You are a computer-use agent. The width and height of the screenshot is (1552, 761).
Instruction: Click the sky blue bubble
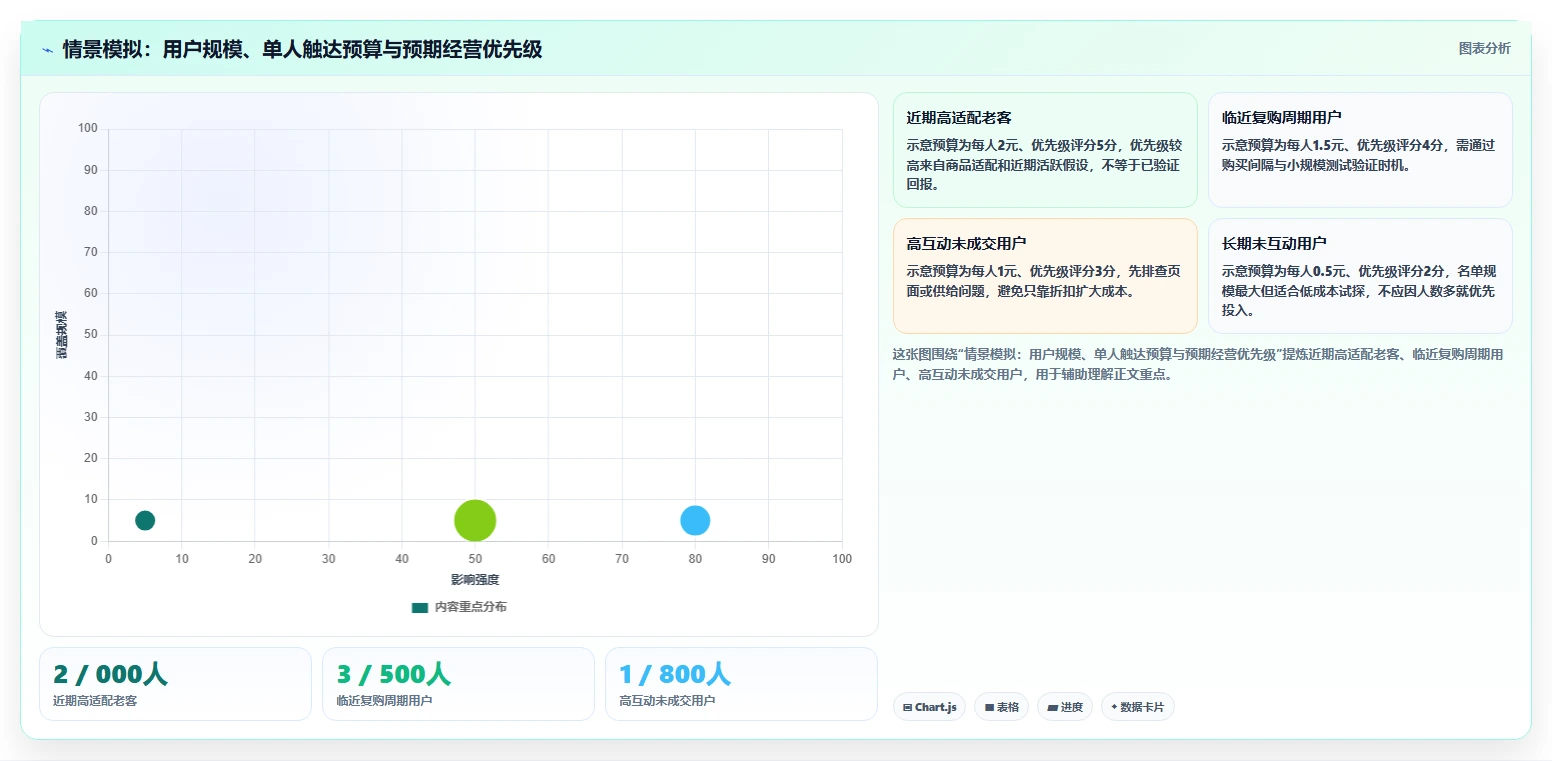pyautogui.click(x=695, y=520)
